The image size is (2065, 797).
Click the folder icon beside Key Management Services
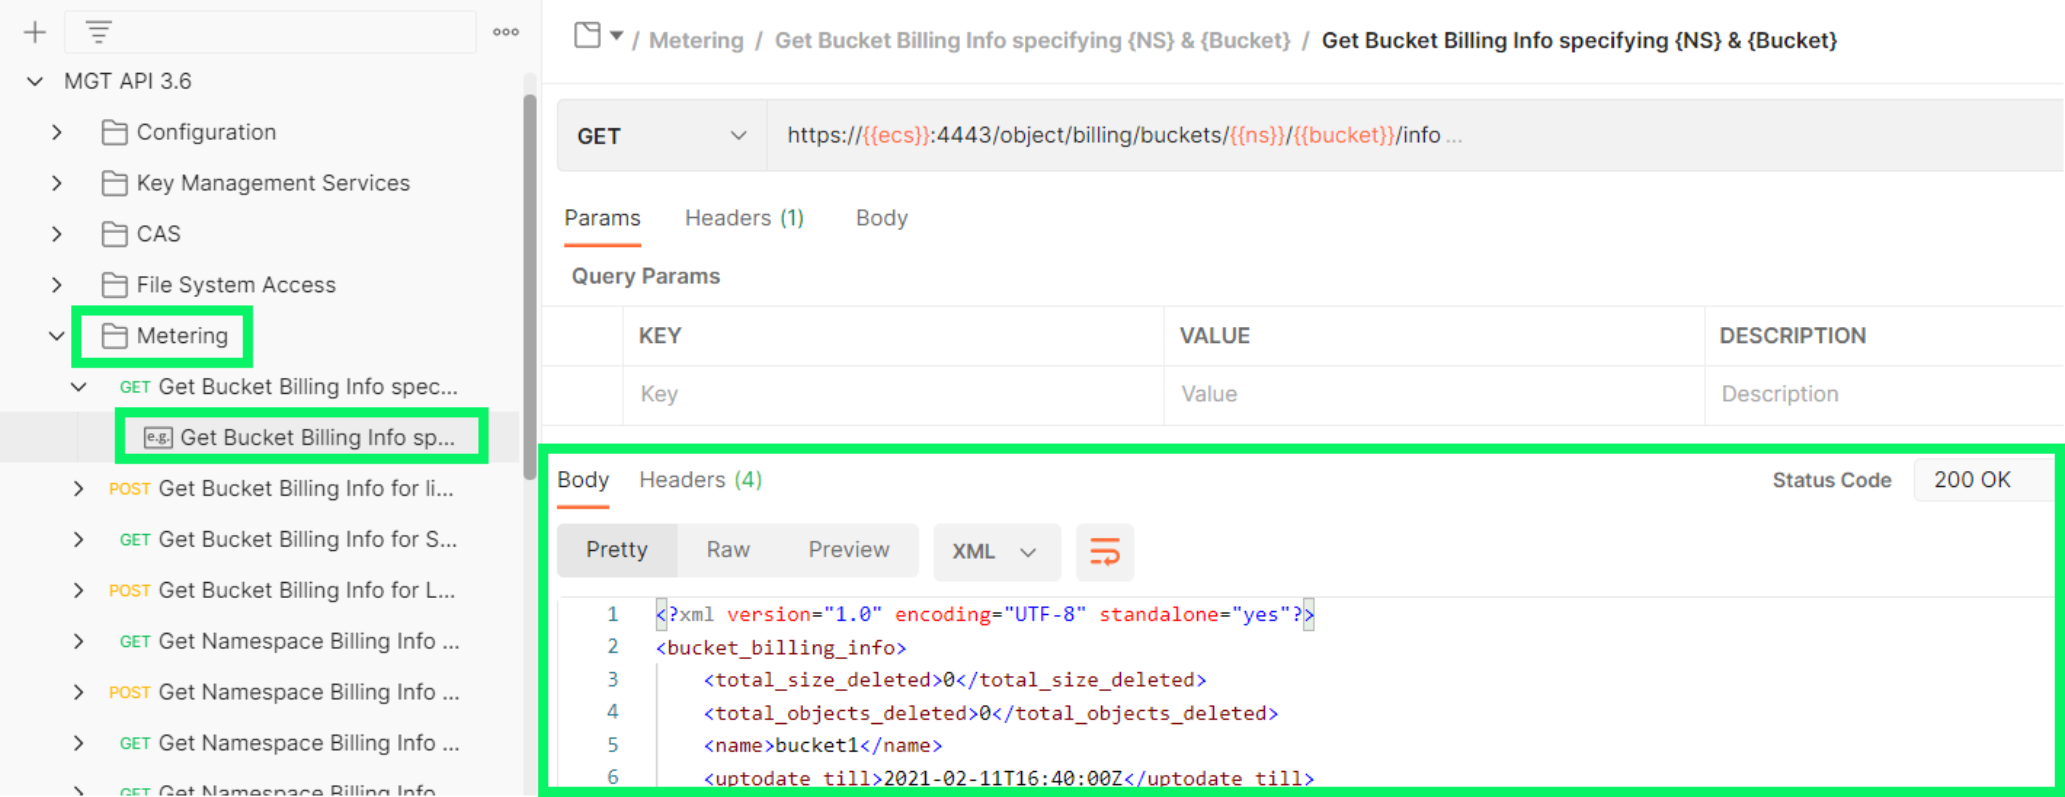click(115, 183)
